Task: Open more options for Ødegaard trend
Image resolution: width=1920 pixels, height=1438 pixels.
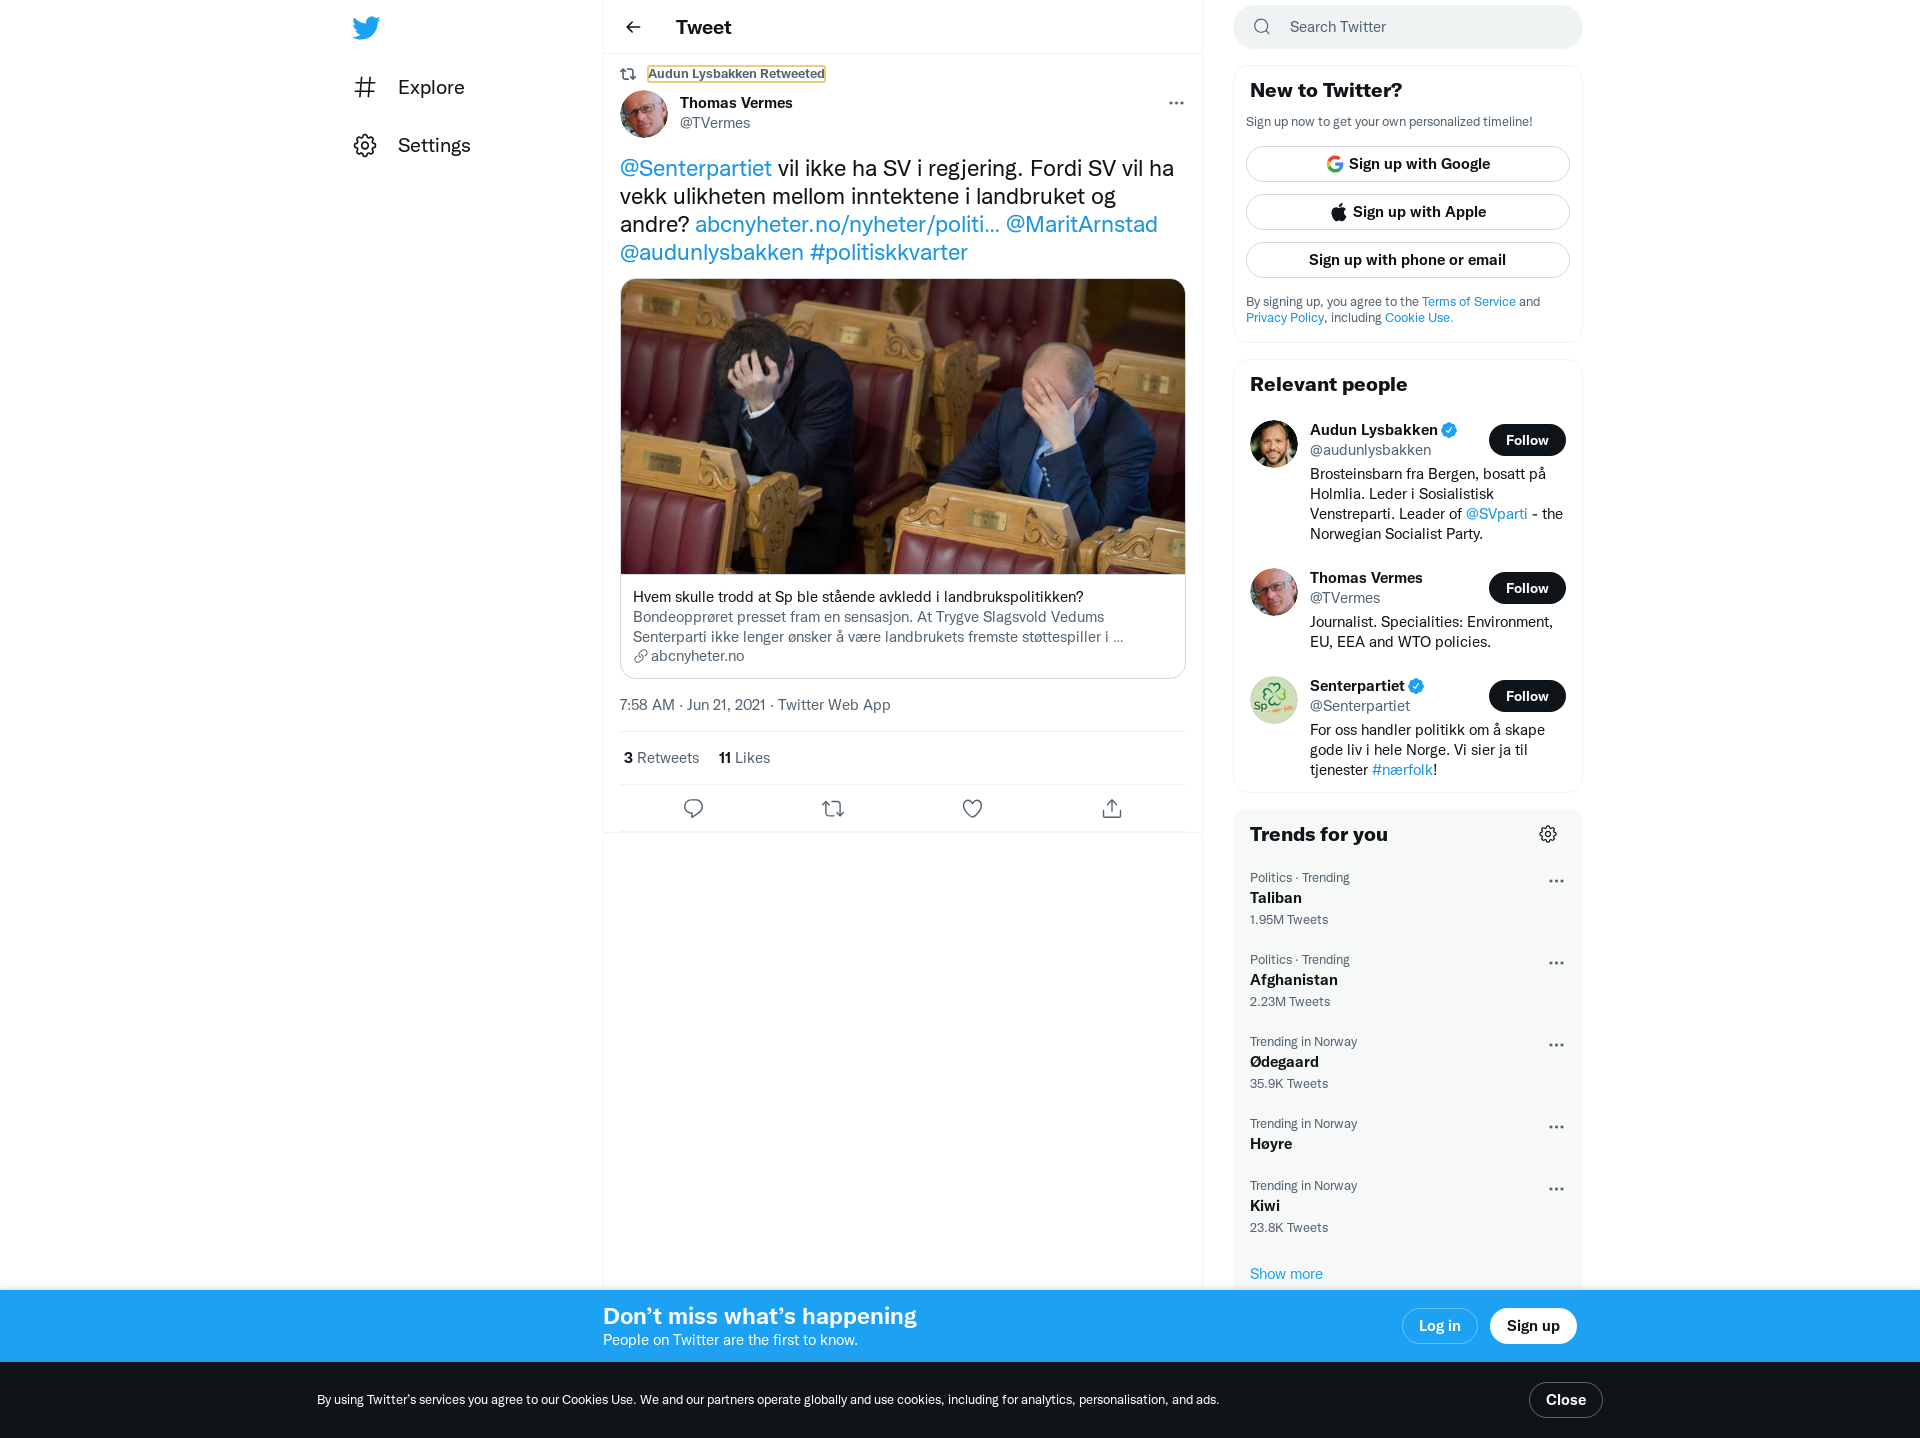Action: [x=1556, y=1045]
